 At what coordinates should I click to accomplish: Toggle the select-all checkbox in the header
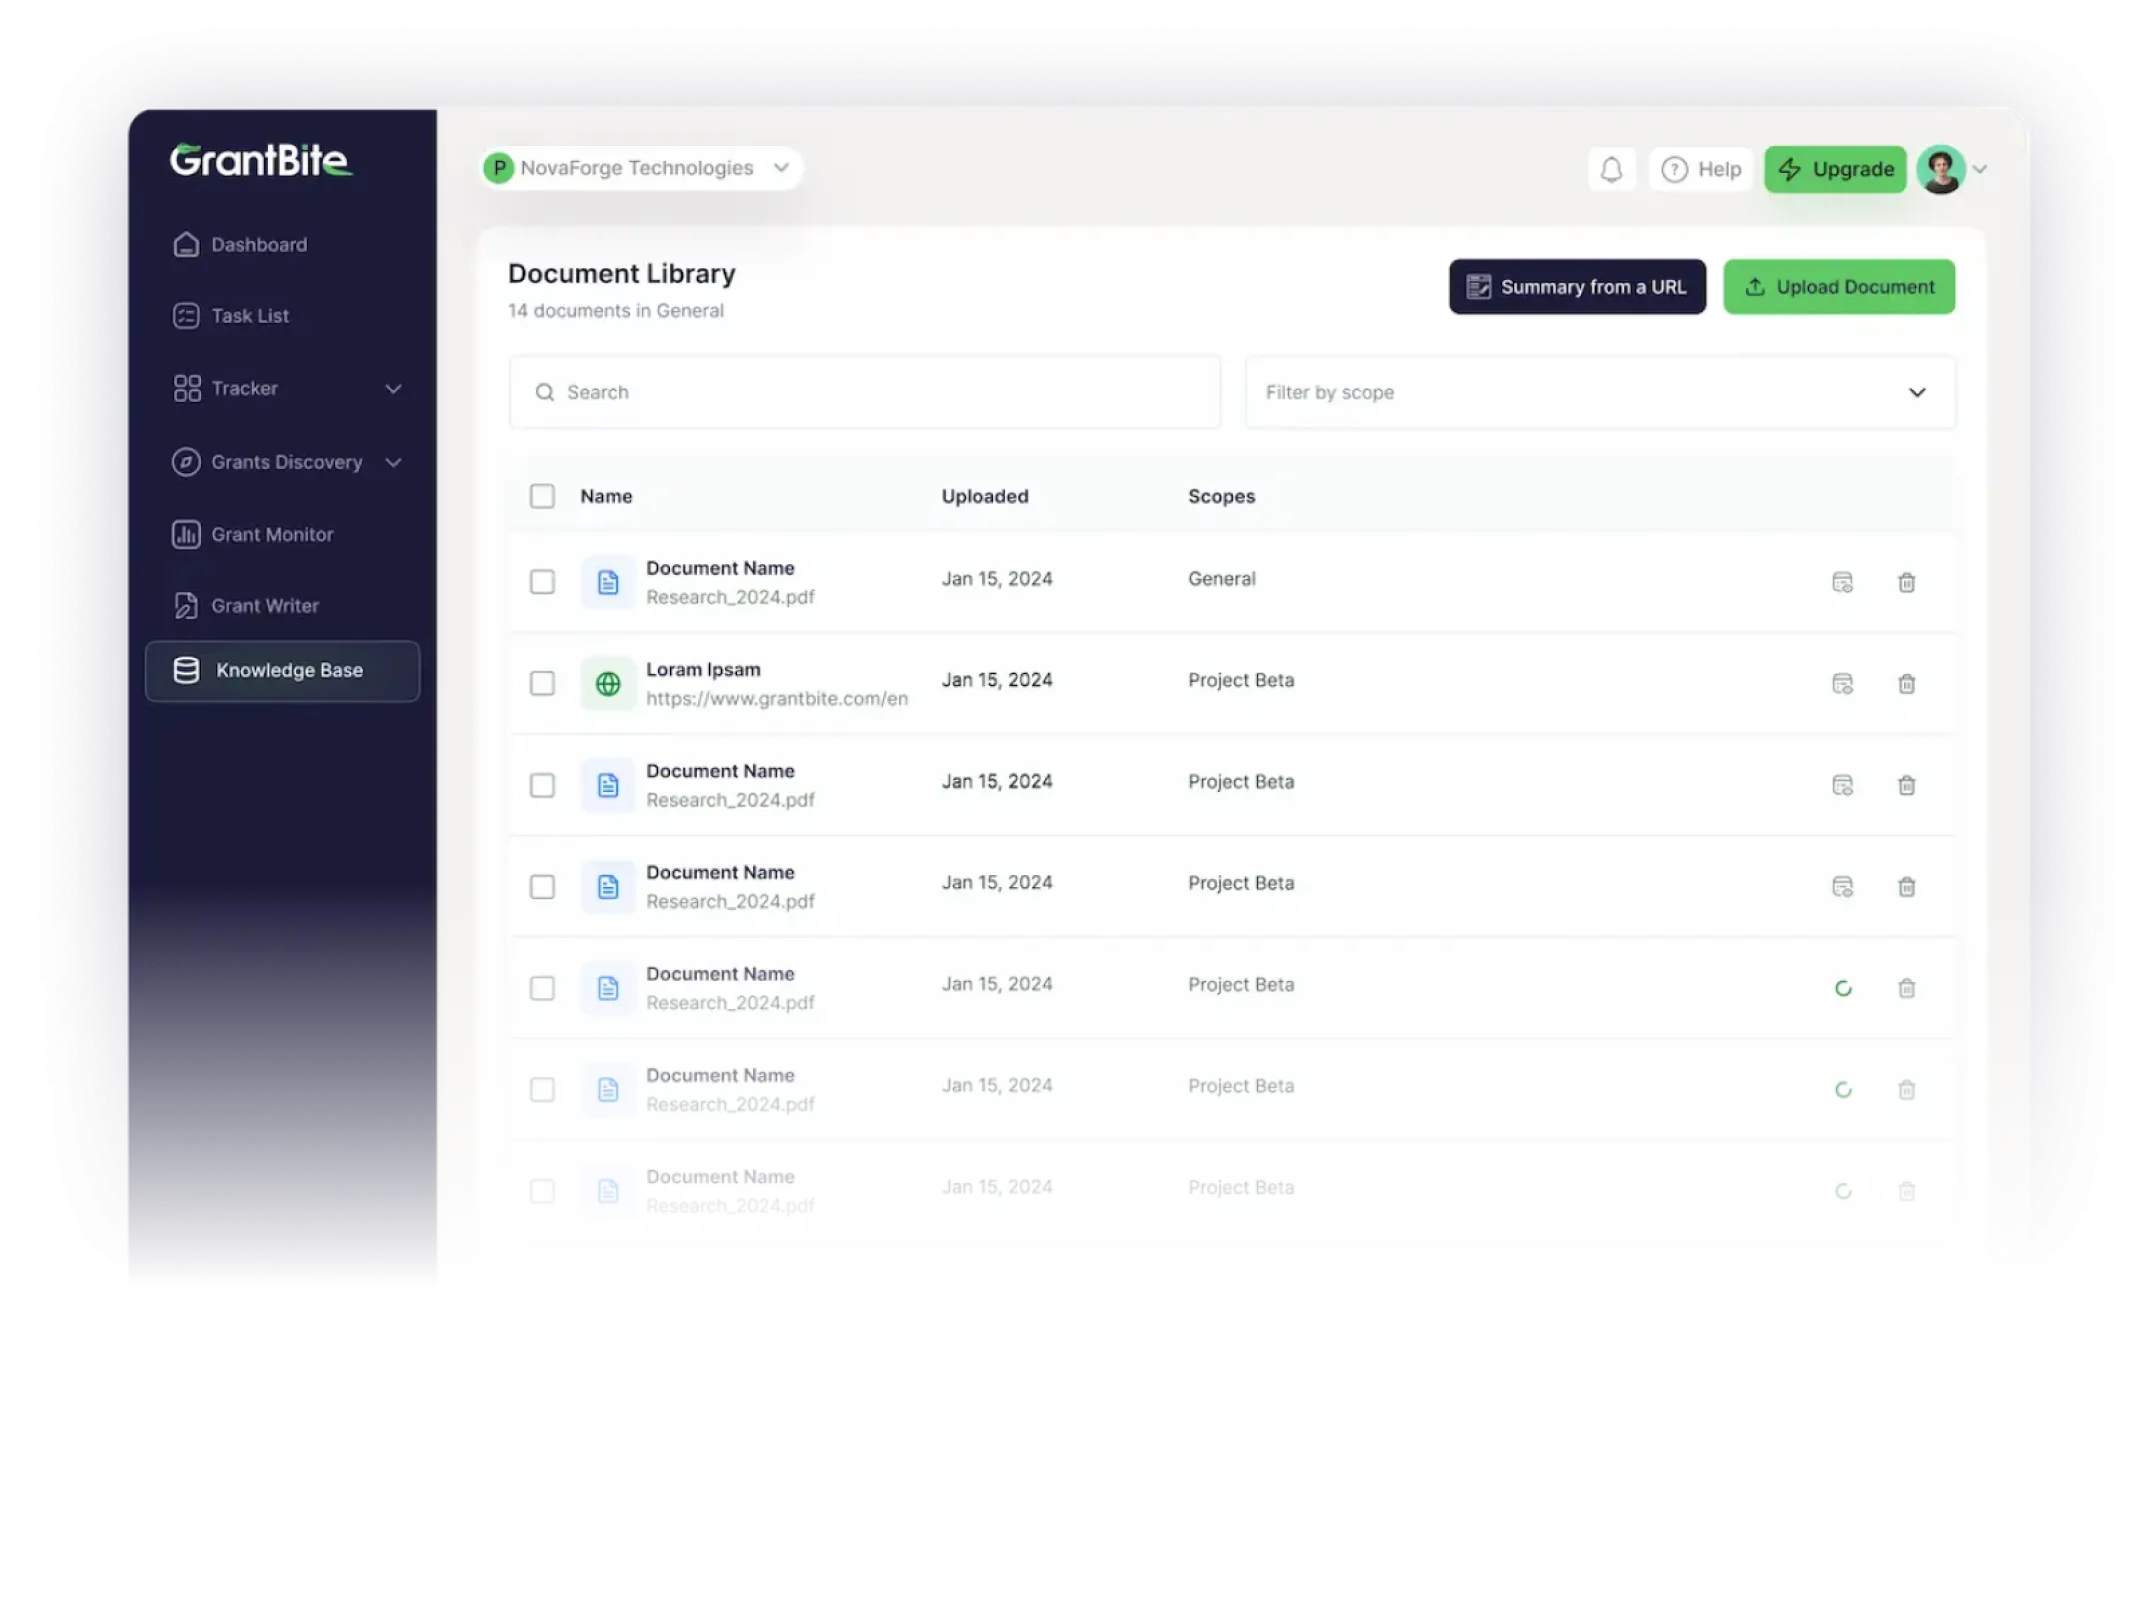(x=542, y=496)
